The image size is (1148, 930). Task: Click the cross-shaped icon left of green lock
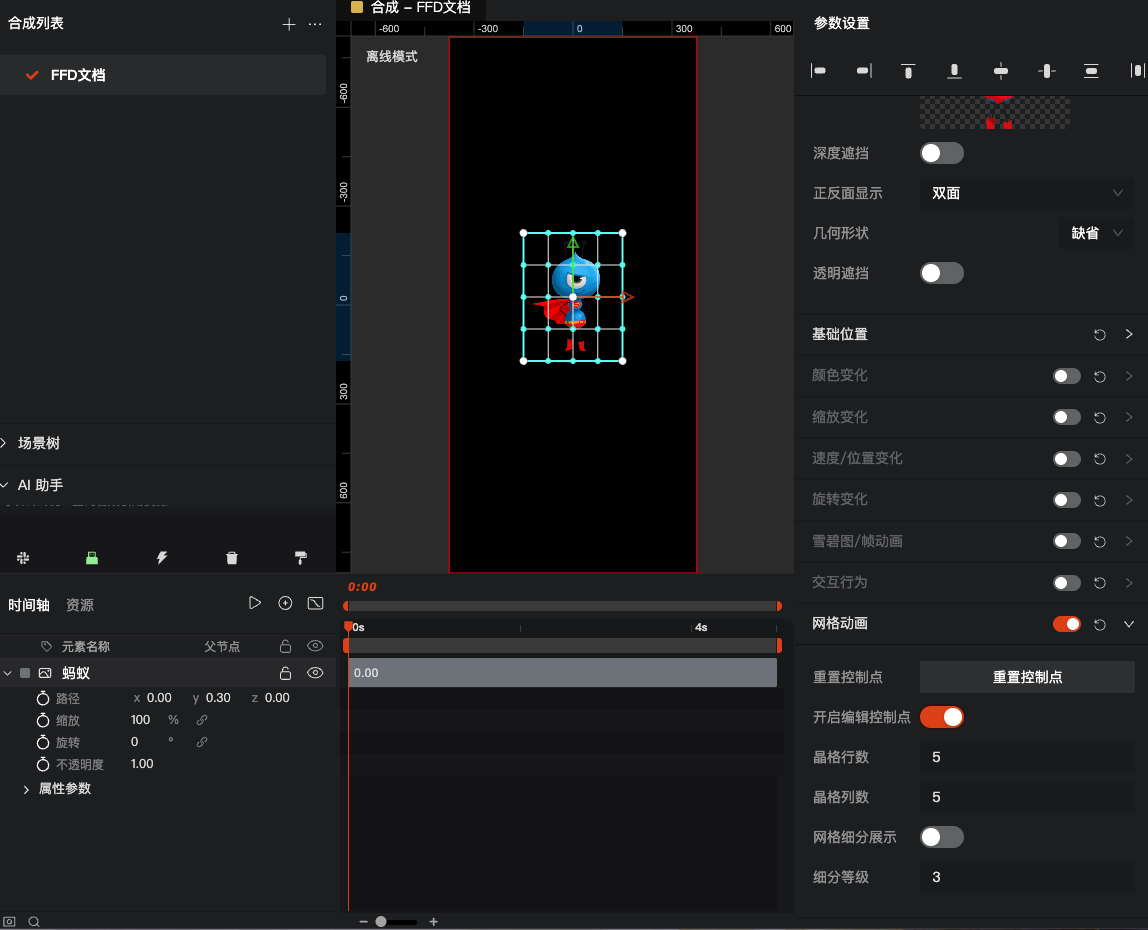(23, 558)
